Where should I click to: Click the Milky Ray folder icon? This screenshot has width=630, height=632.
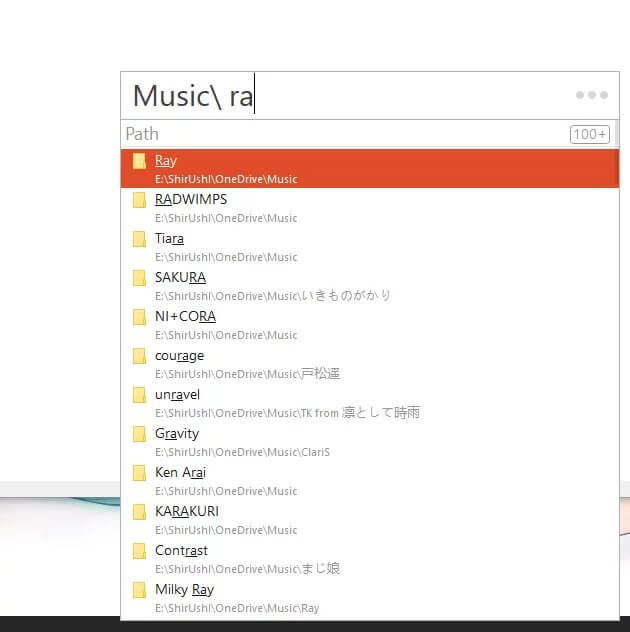(139, 590)
